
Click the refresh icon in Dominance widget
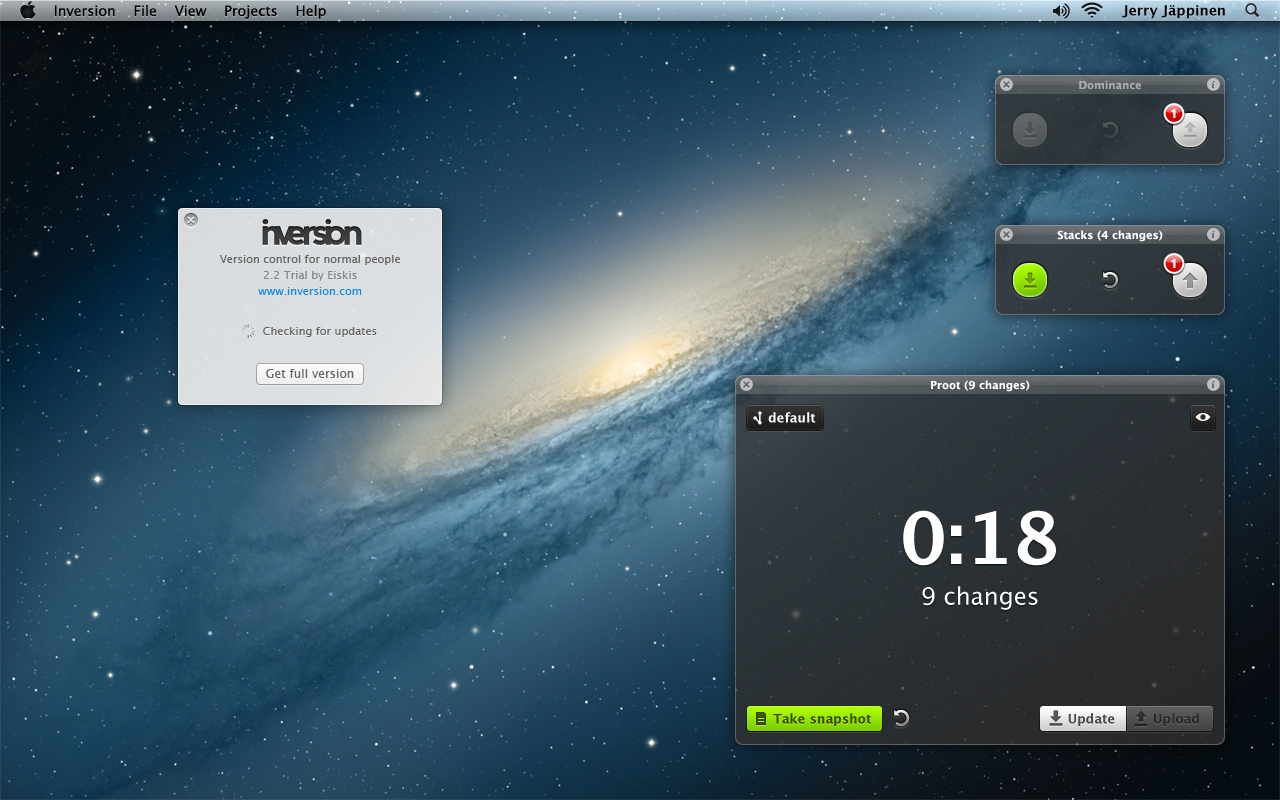(1110, 130)
